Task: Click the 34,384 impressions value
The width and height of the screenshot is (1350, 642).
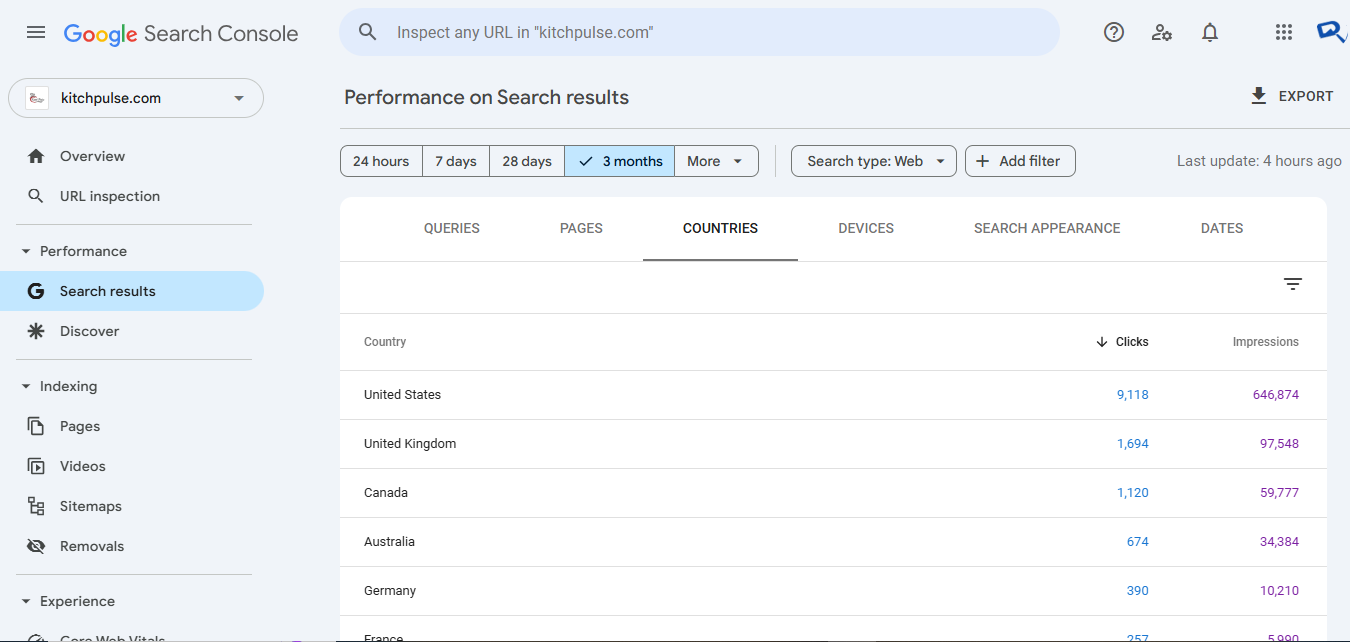Action: [1280, 542]
